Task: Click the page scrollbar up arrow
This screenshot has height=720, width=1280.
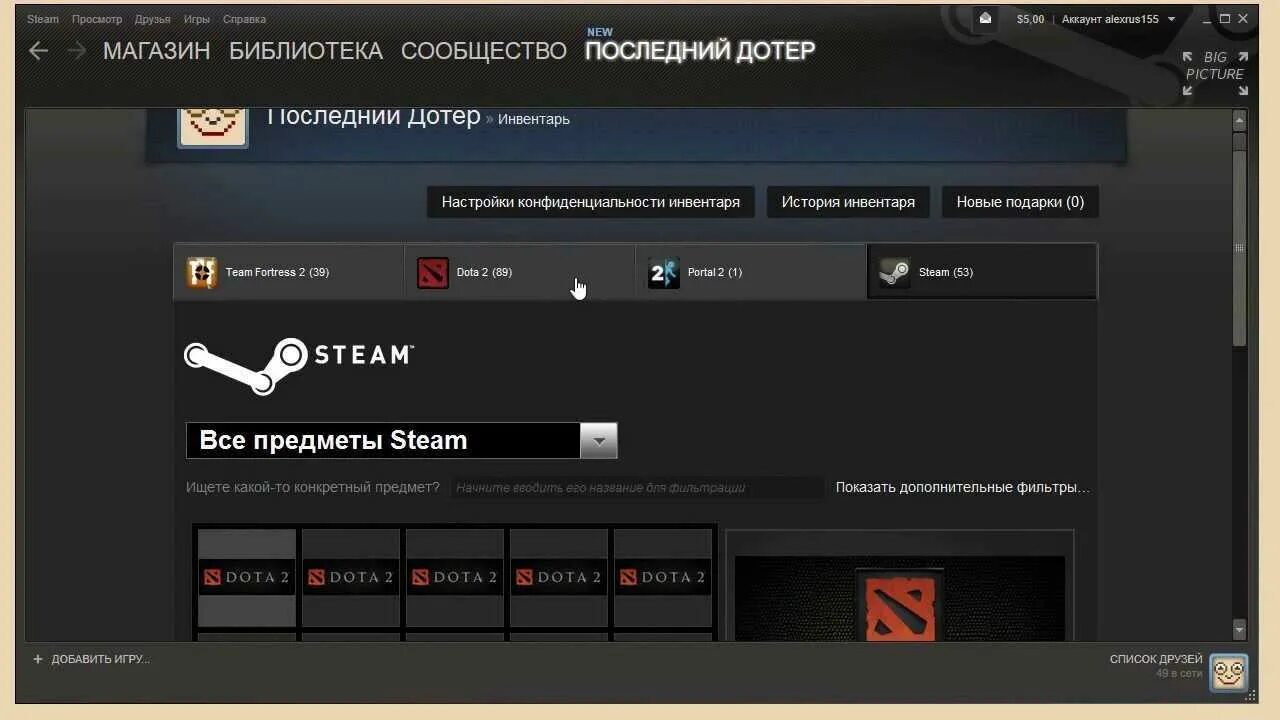Action: [1240, 120]
